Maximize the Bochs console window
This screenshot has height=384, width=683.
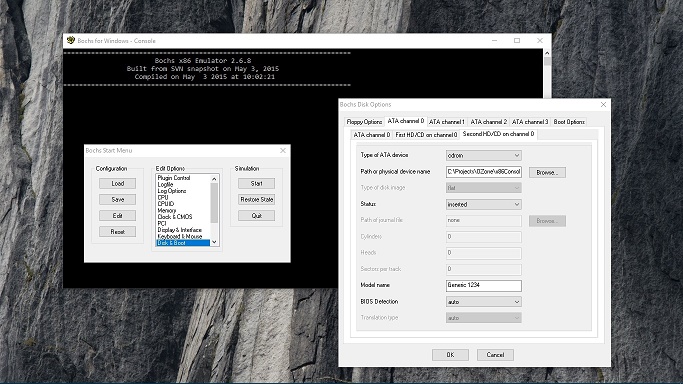click(x=517, y=40)
